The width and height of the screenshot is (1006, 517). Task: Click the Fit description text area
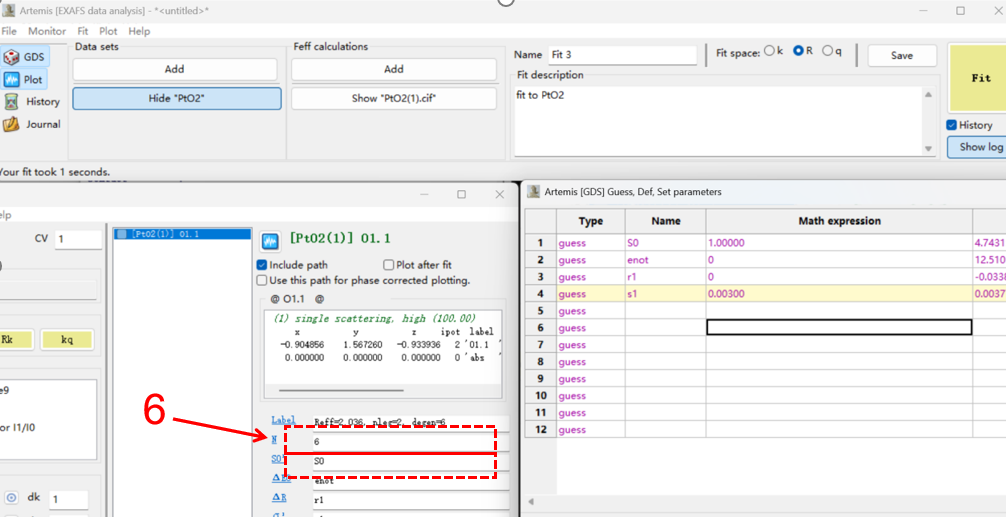(x=718, y=121)
